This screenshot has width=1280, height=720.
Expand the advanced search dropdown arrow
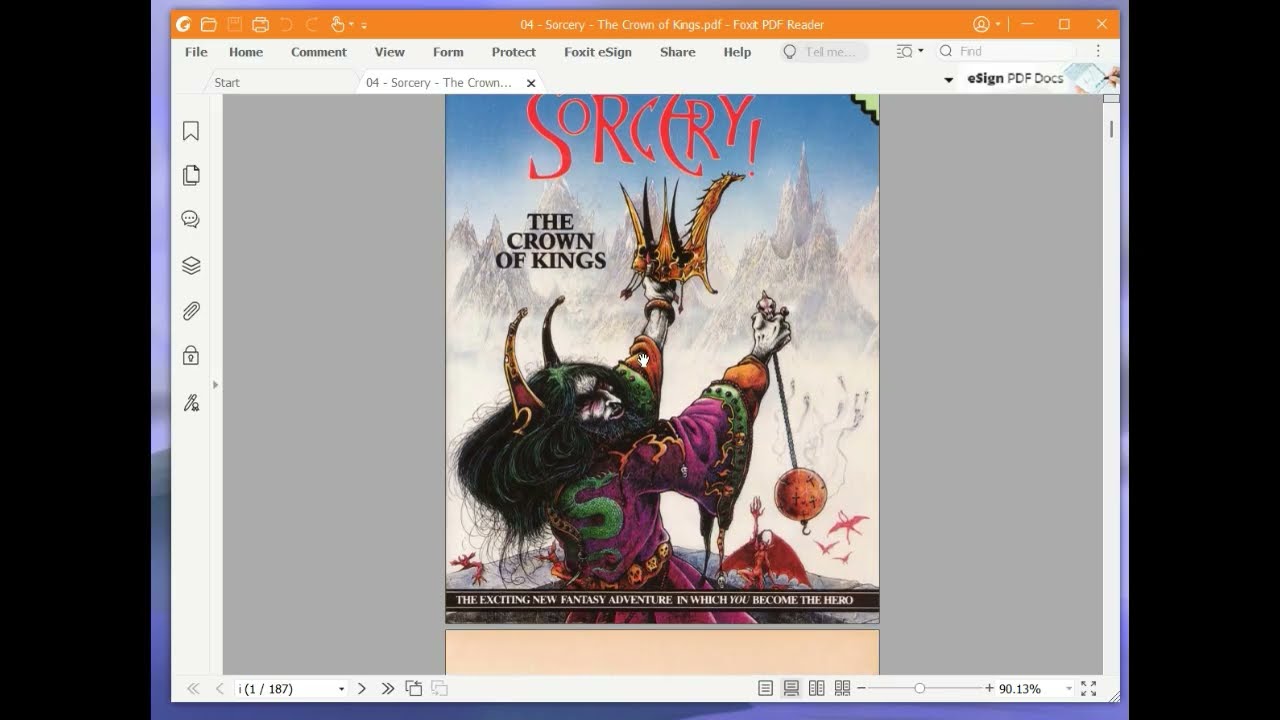coord(920,51)
